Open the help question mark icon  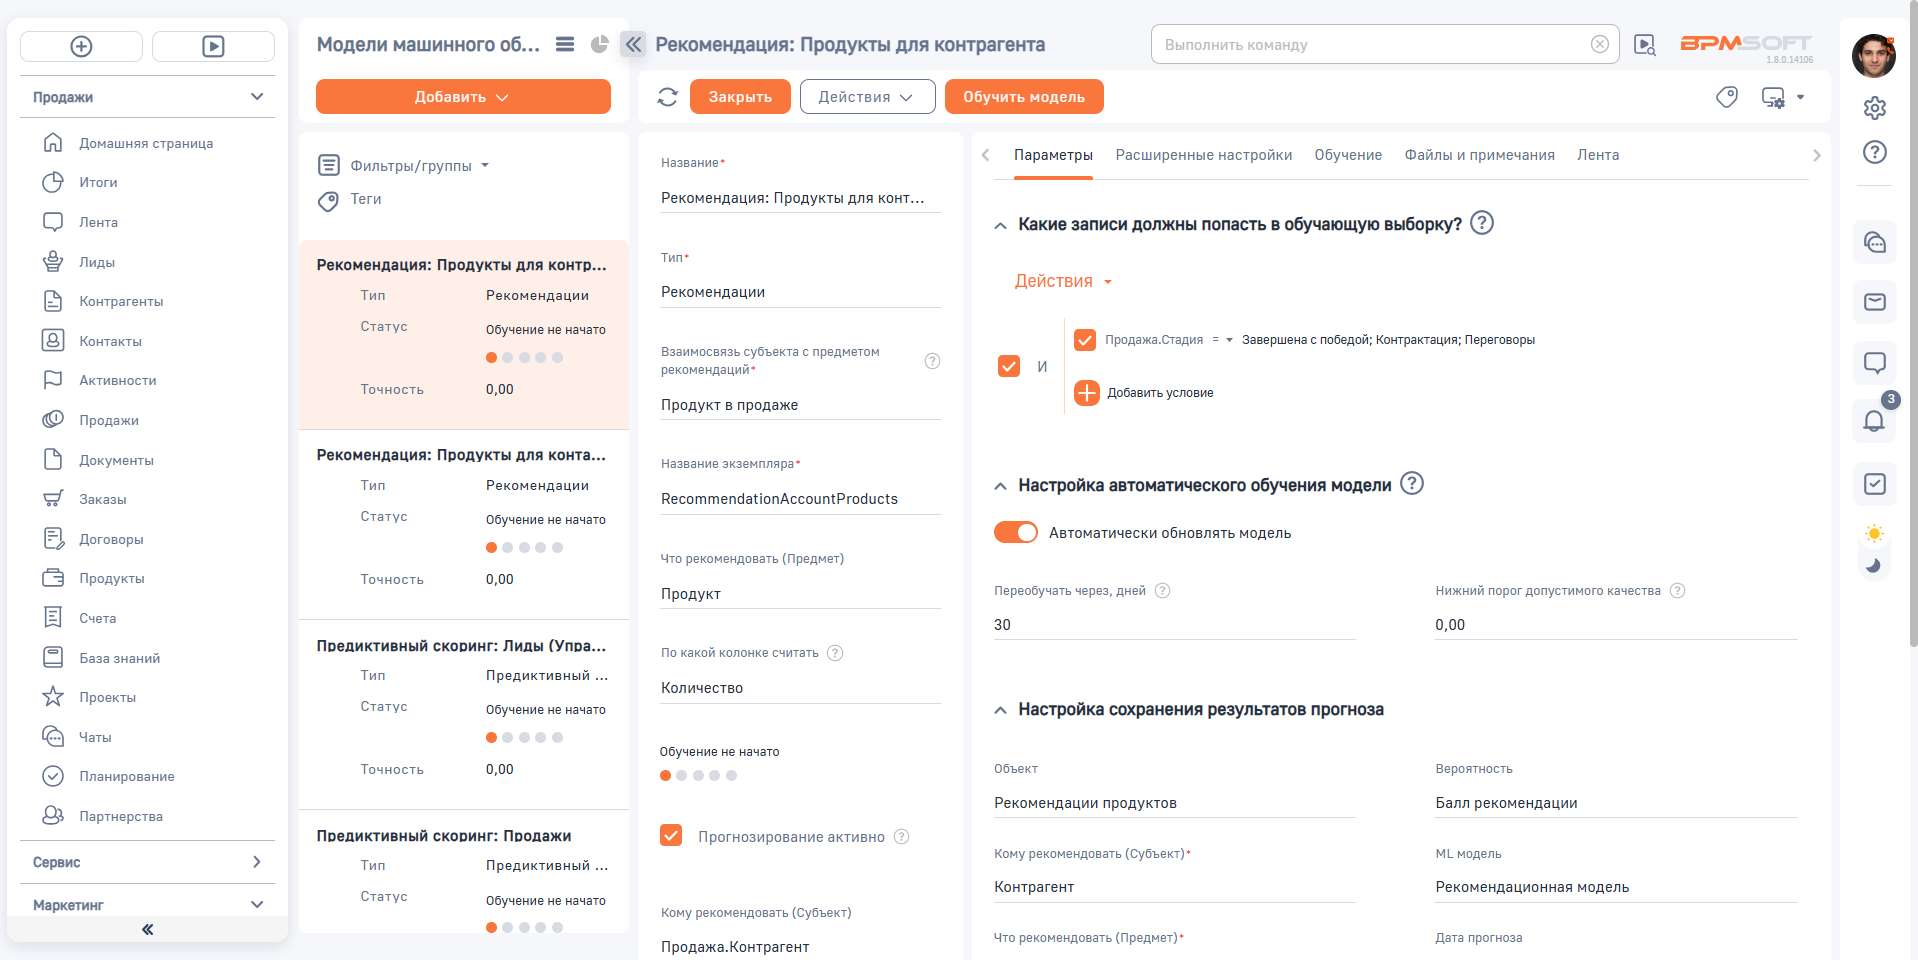1875,152
